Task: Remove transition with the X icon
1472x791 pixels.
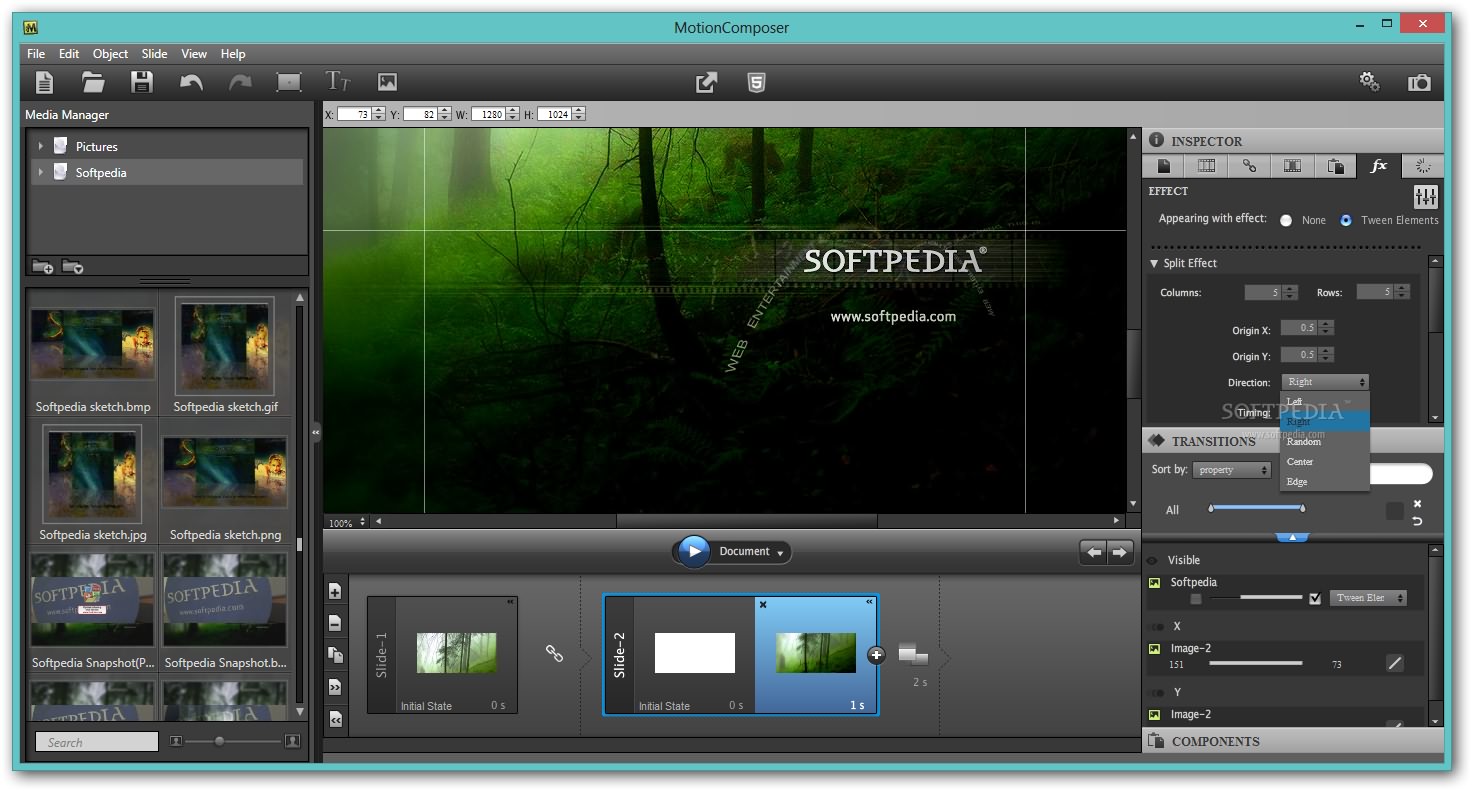Action: pos(1417,504)
